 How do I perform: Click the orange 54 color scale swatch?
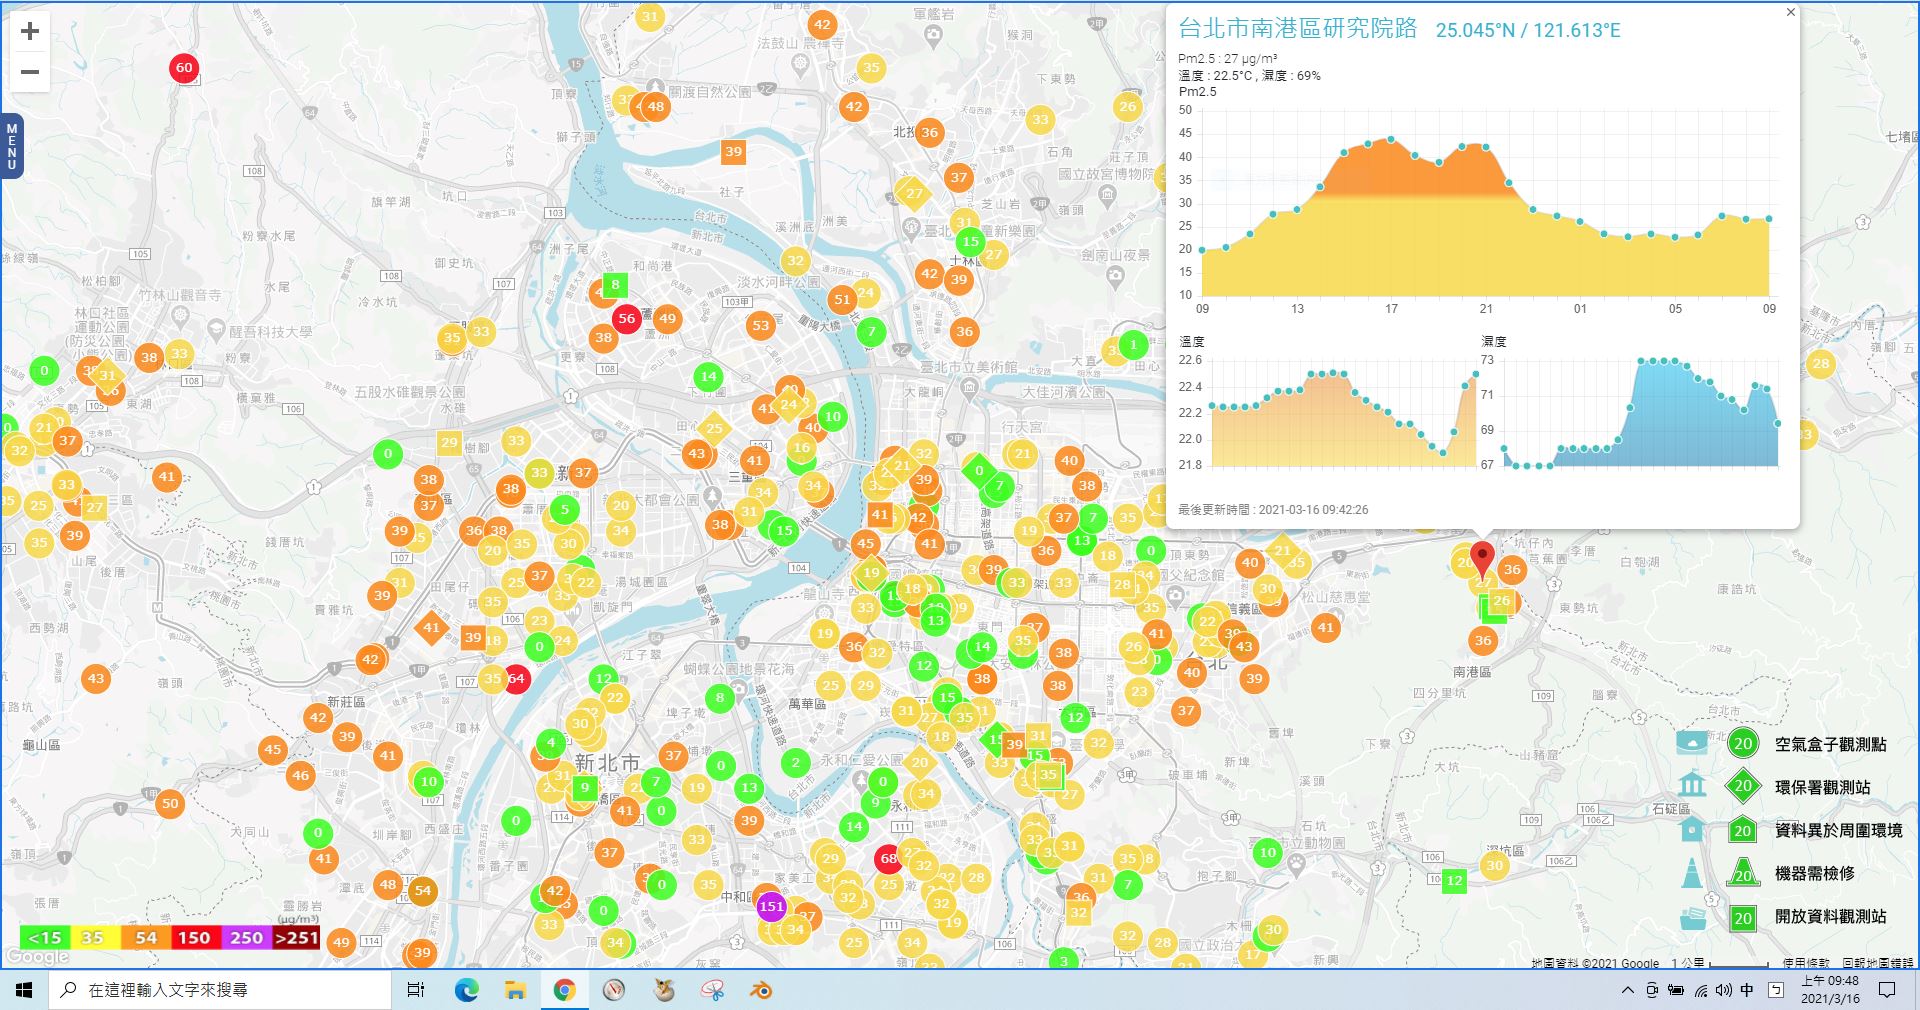(146, 937)
